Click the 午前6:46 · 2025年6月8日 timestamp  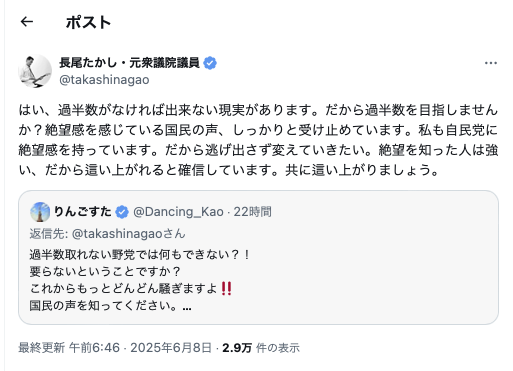point(140,348)
